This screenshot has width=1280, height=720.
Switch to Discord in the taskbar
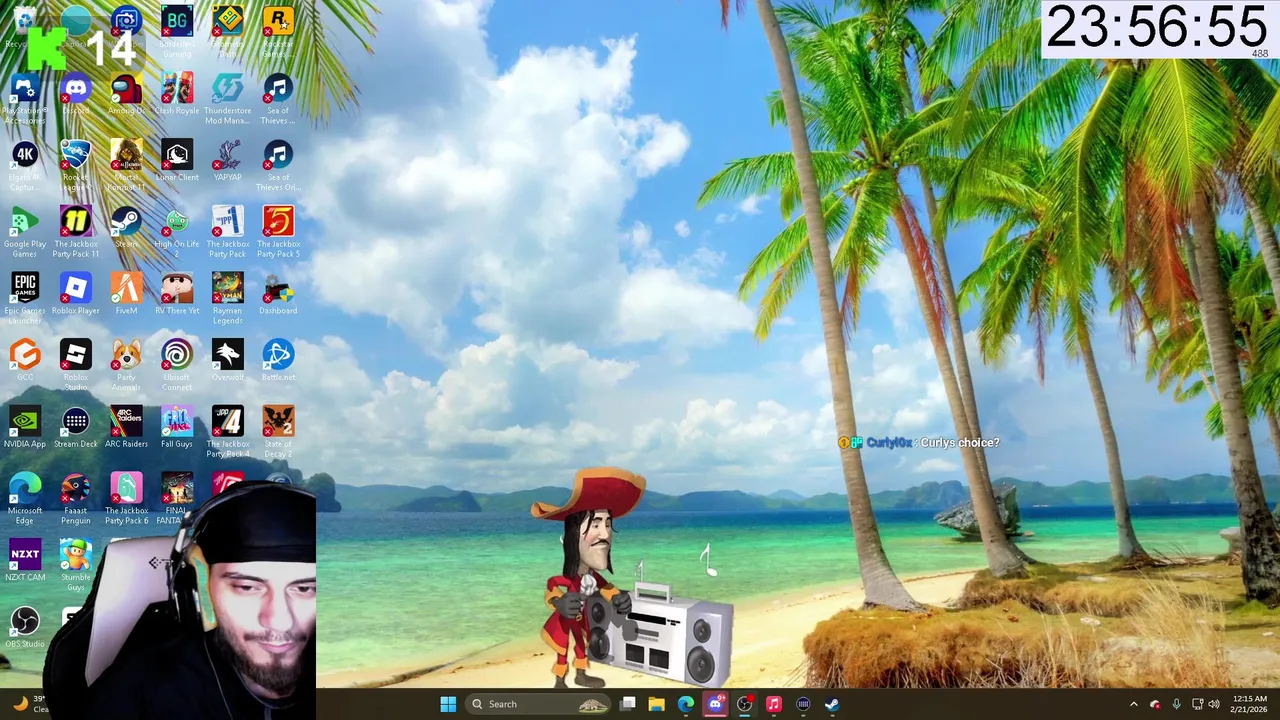click(715, 704)
